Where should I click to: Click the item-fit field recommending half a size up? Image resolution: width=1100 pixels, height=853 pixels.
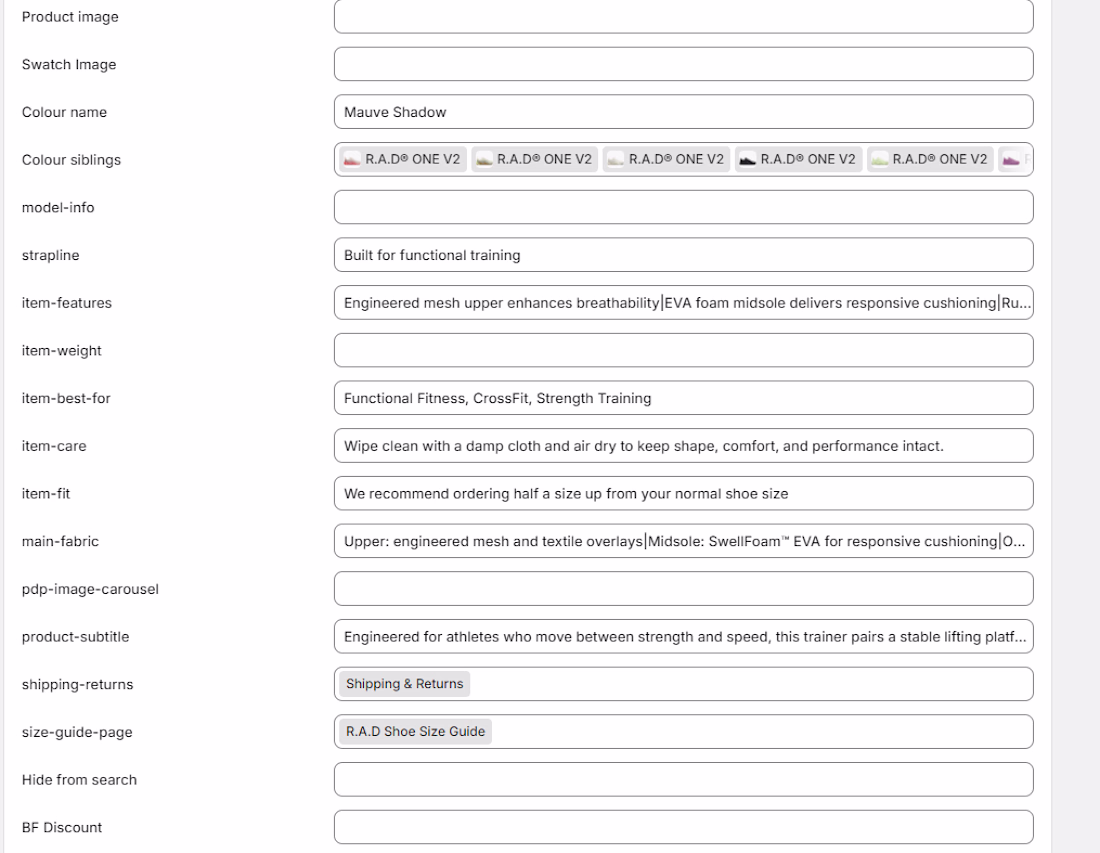pyautogui.click(x=683, y=493)
